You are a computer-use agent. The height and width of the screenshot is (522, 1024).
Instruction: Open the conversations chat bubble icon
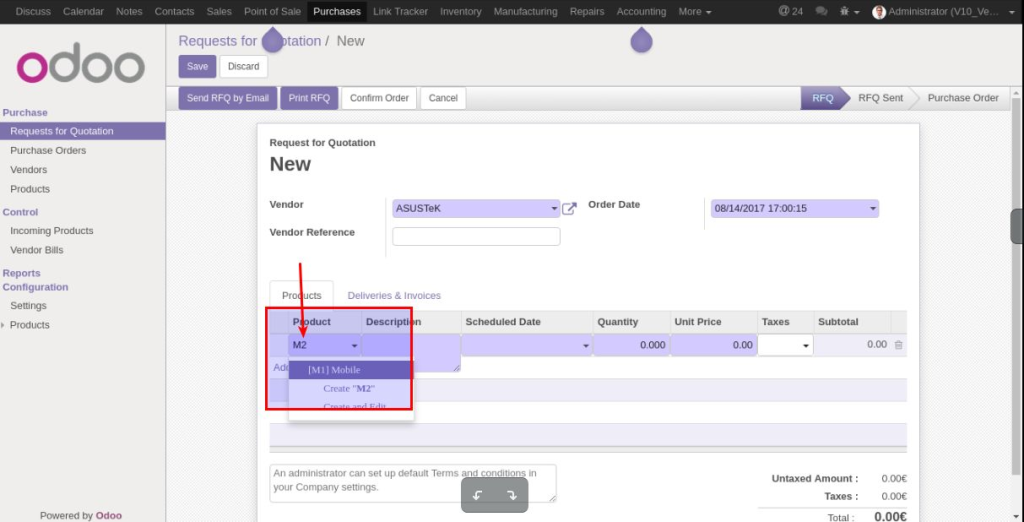click(x=821, y=12)
